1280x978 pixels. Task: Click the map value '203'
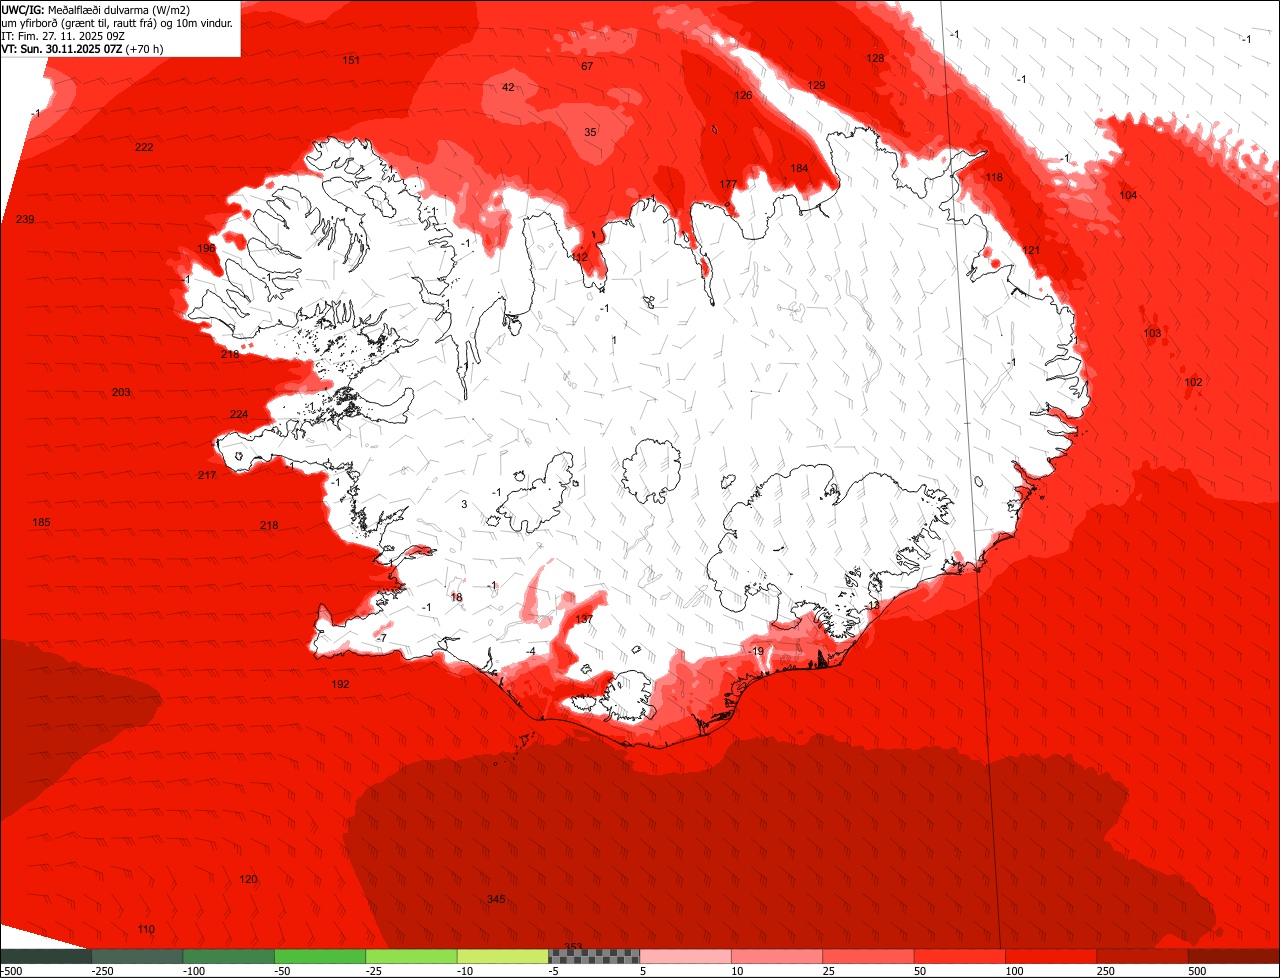(121, 392)
